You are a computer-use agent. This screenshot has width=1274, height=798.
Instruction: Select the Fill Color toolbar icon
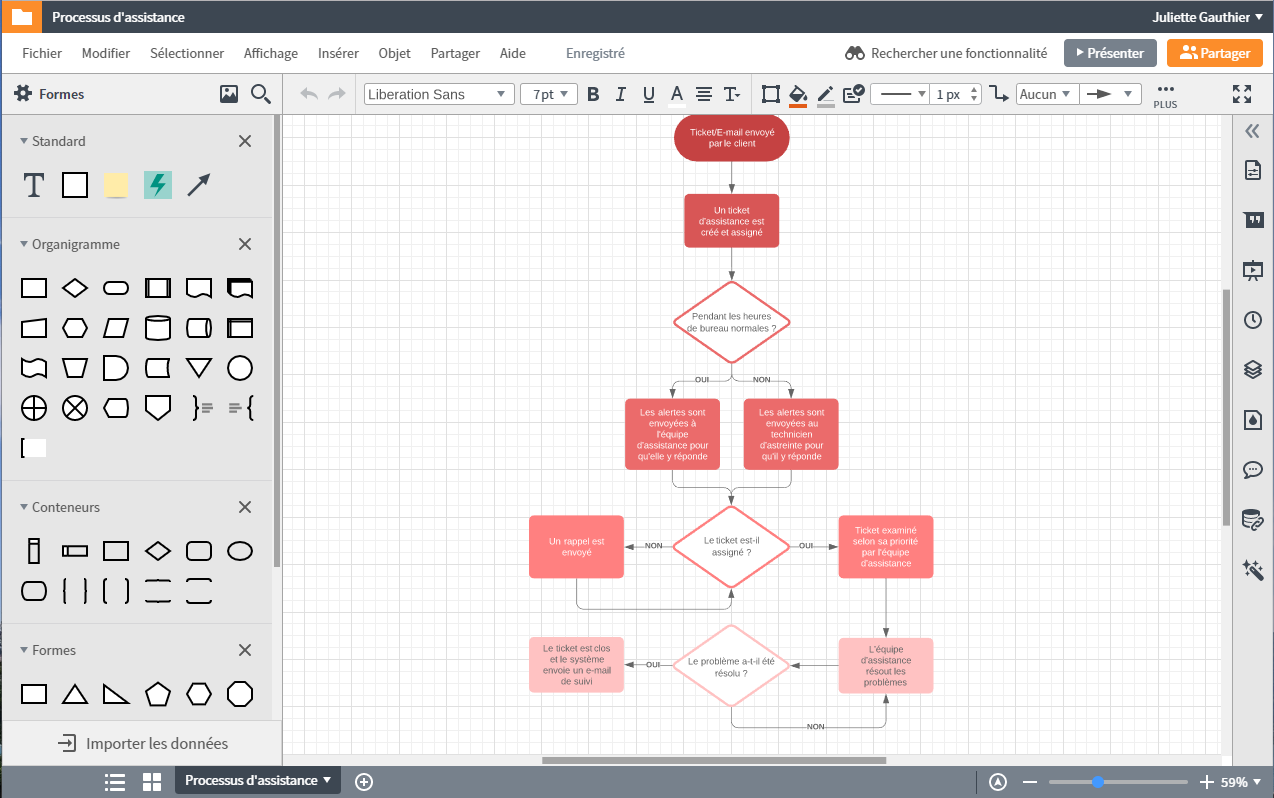[798, 94]
